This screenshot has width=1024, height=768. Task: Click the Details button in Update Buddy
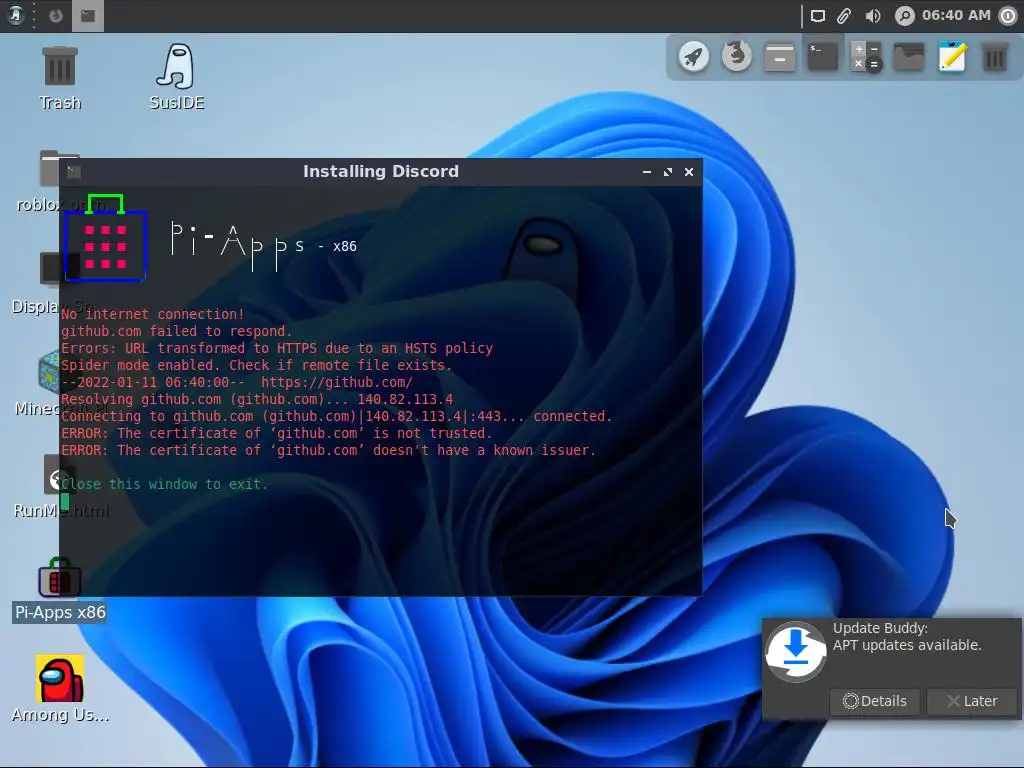pos(874,701)
